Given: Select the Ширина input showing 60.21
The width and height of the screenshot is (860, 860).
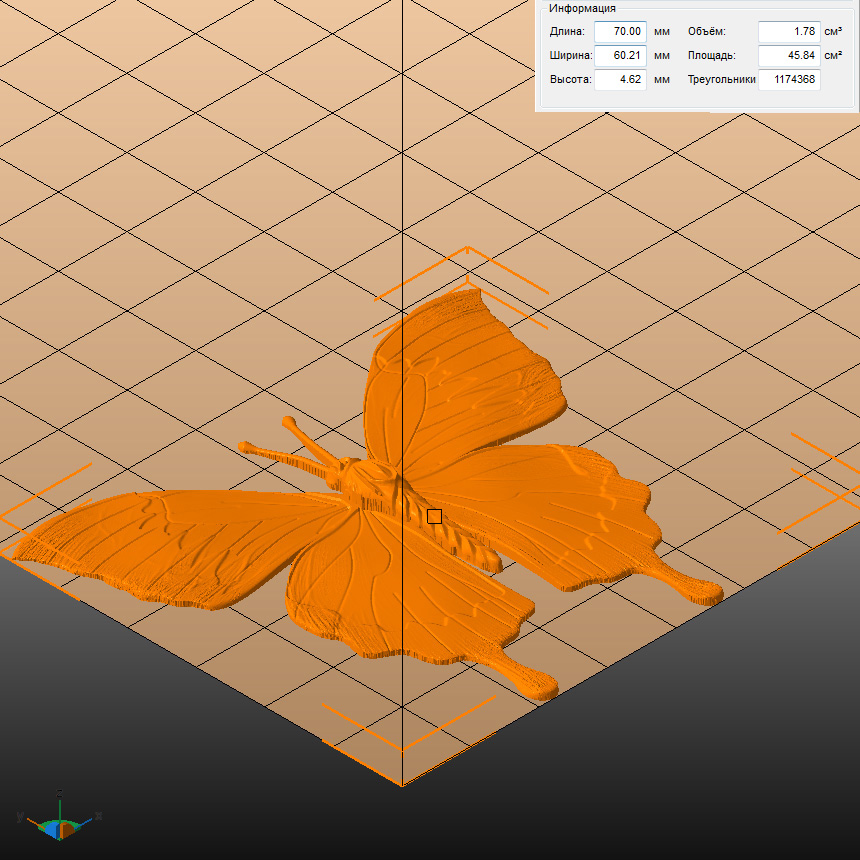Looking at the screenshot, I should pyautogui.click(x=620, y=56).
